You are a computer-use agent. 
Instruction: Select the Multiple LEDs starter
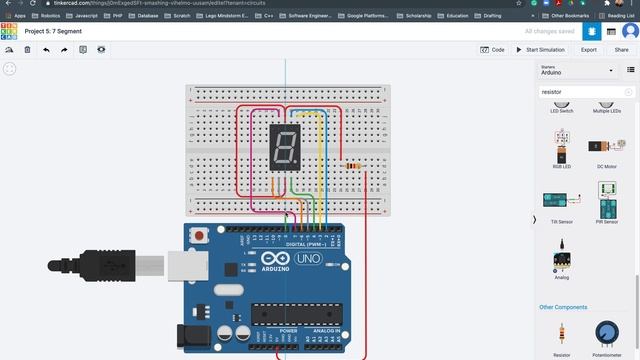click(x=607, y=107)
